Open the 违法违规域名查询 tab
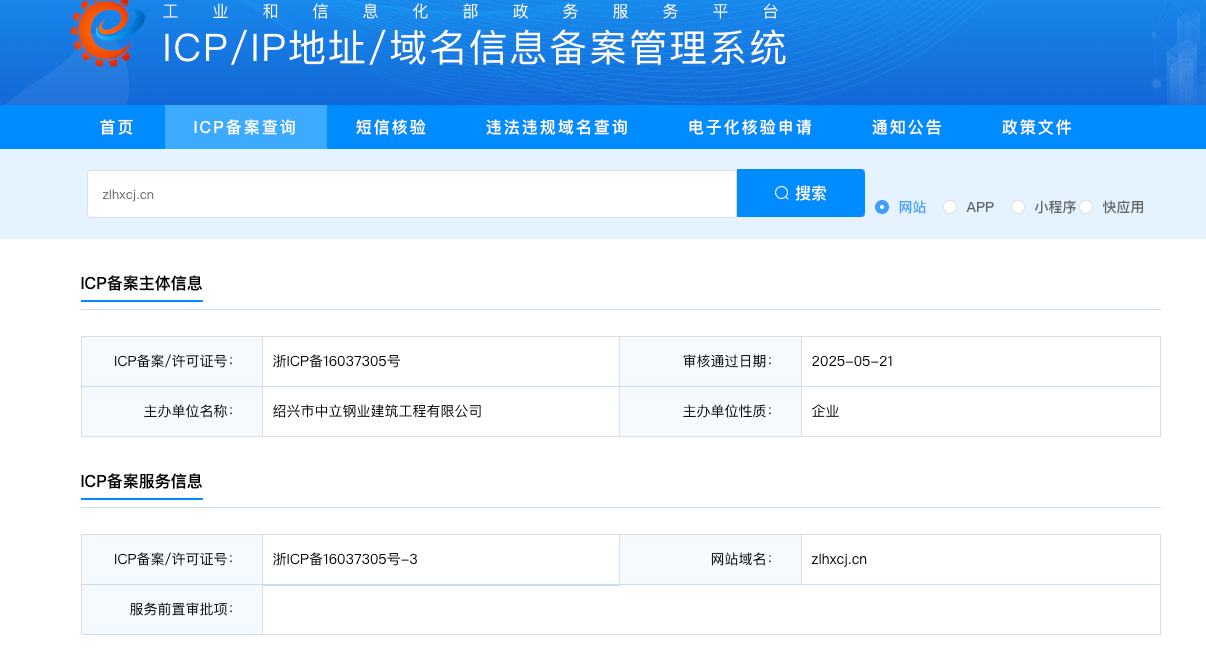1206x653 pixels. pyautogui.click(x=558, y=127)
